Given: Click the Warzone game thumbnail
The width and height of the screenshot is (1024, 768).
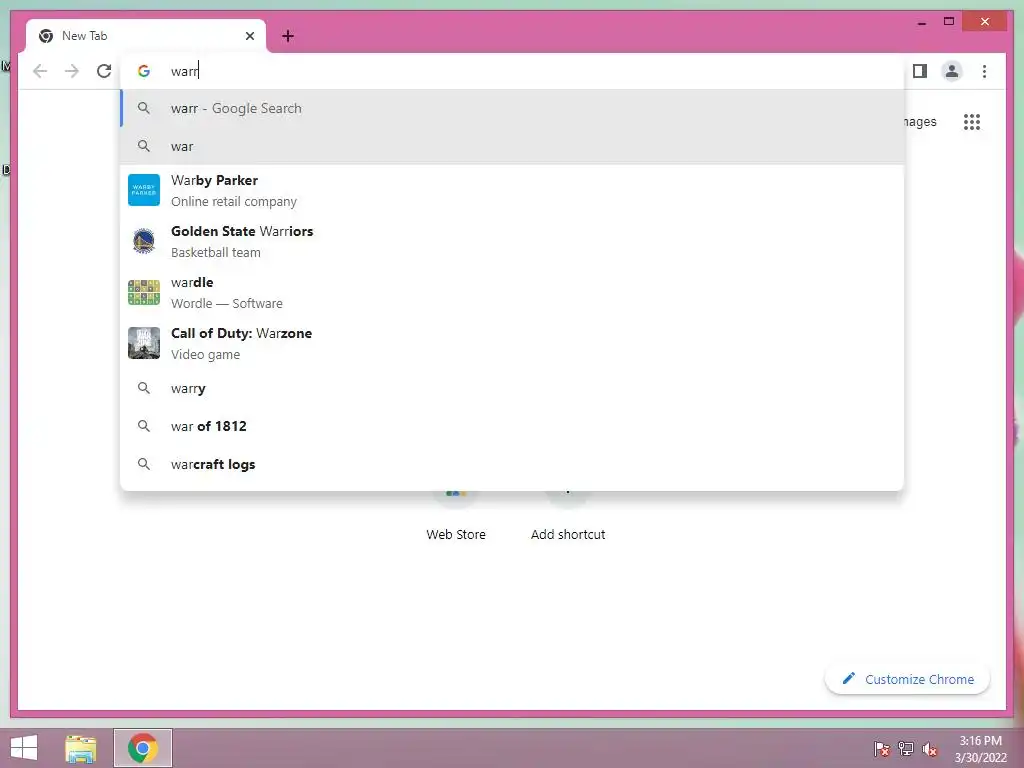Looking at the screenshot, I should (144, 343).
